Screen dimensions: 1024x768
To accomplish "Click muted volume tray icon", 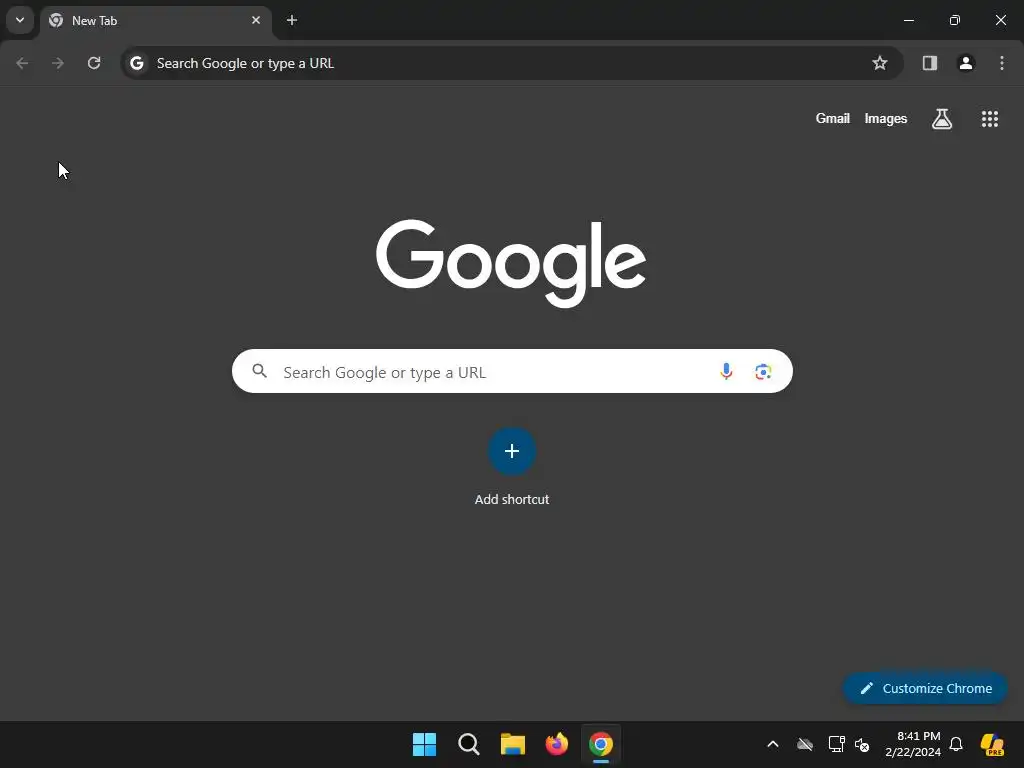I will pos(862,744).
